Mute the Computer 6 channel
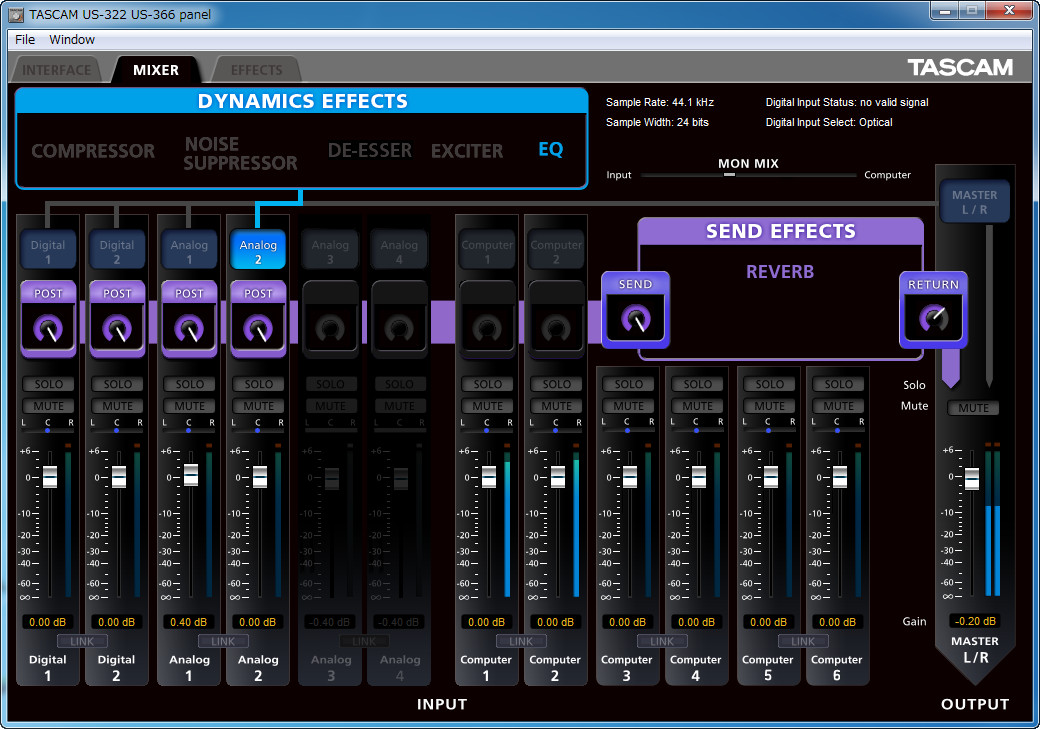The width and height of the screenshot is (1040, 729). point(838,405)
